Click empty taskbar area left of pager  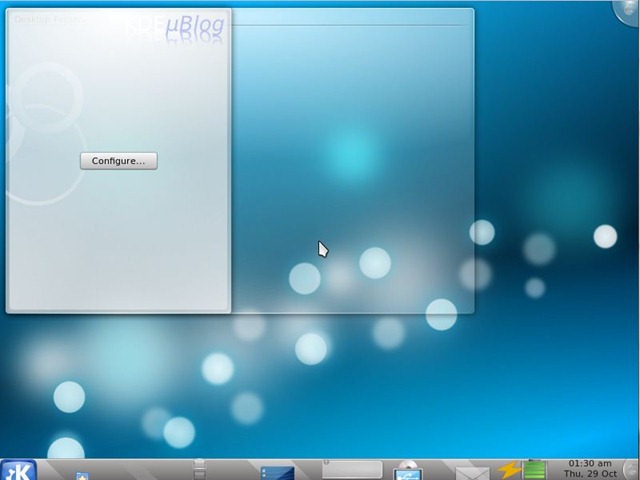click(237, 469)
